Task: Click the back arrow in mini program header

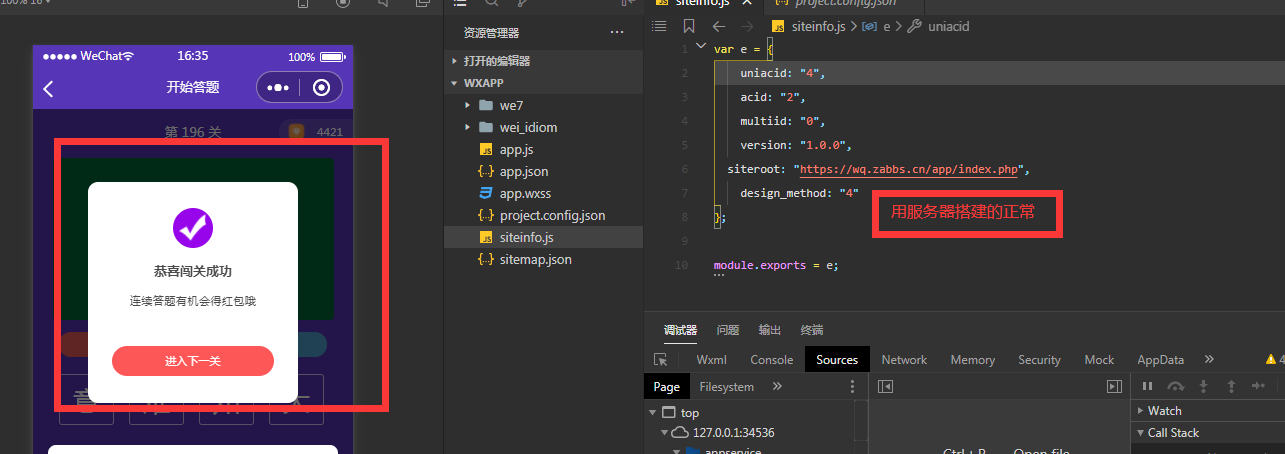Action: (48, 89)
